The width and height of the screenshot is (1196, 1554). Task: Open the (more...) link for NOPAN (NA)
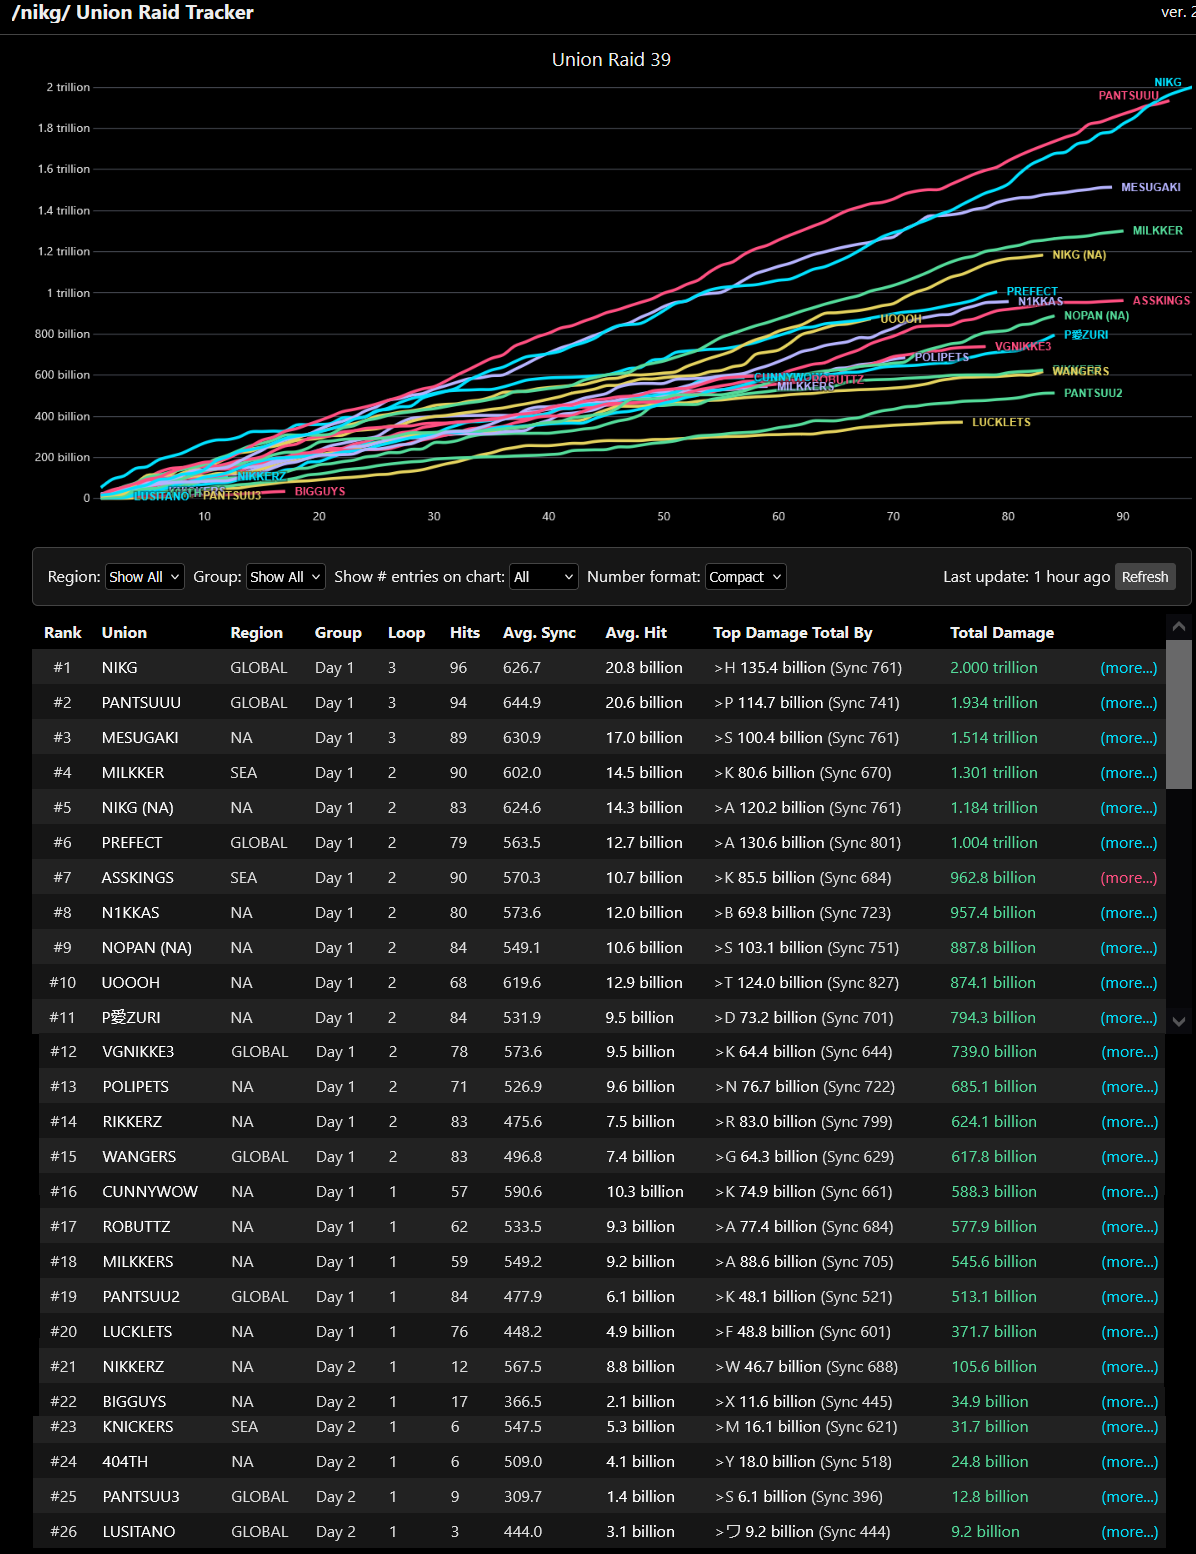tap(1129, 948)
